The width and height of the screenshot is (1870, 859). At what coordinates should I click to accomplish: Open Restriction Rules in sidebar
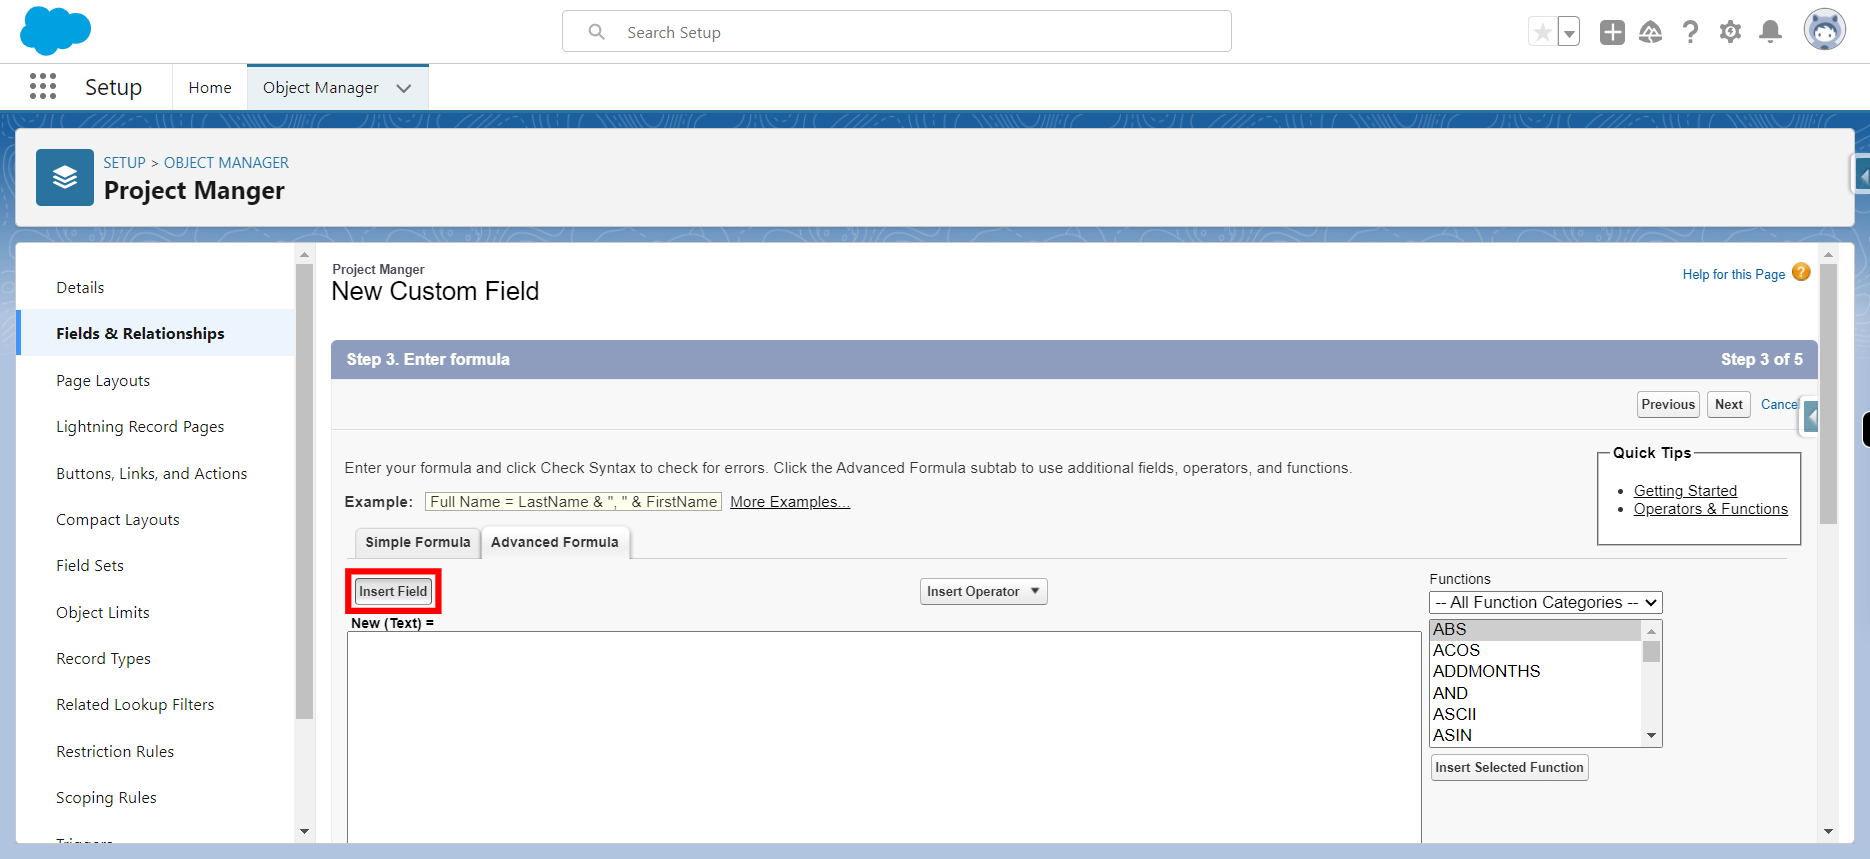115,751
